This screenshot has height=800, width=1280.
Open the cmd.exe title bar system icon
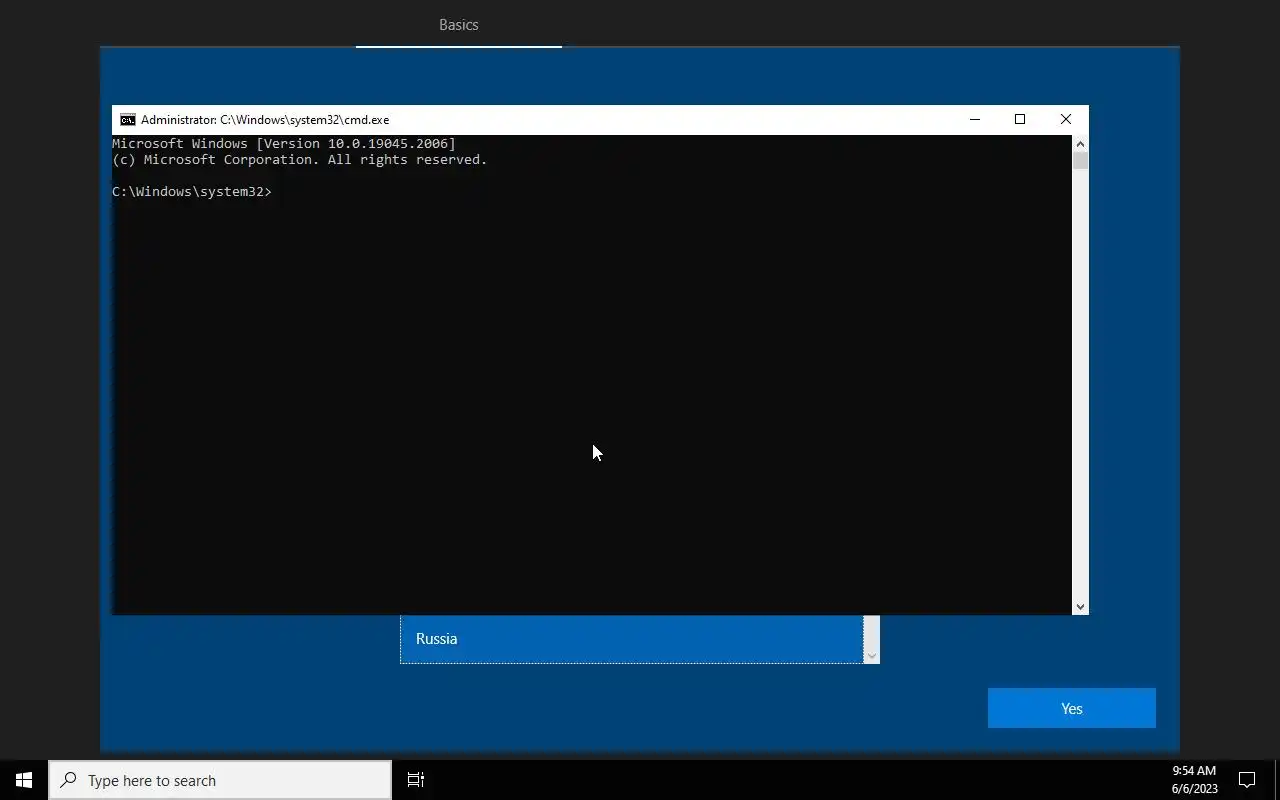coord(128,119)
